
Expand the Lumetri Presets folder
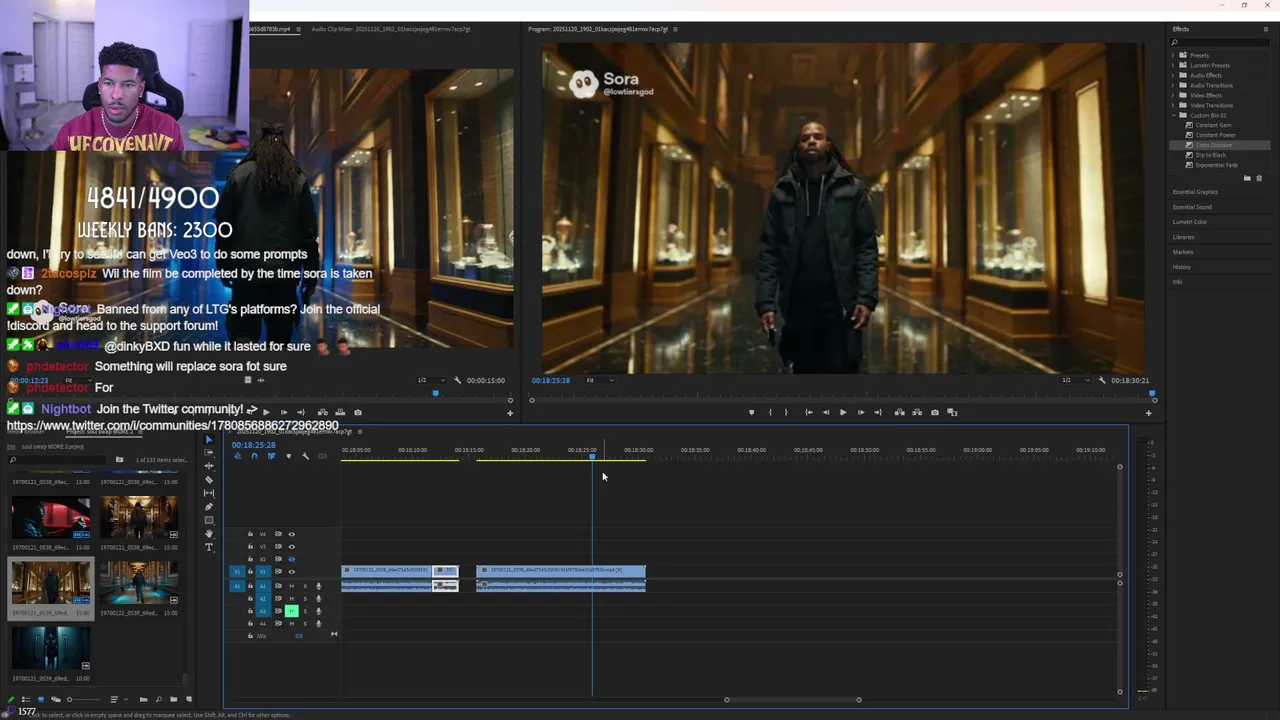tap(1174, 65)
